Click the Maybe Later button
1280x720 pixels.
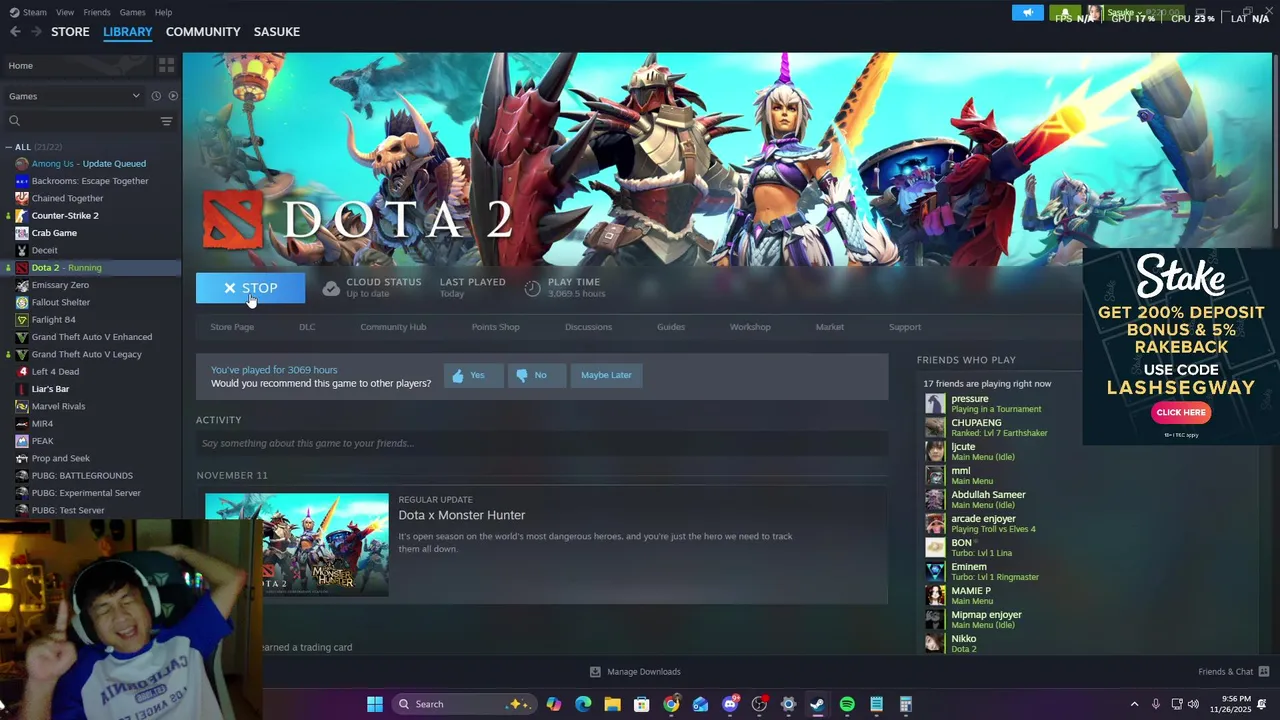click(x=606, y=375)
